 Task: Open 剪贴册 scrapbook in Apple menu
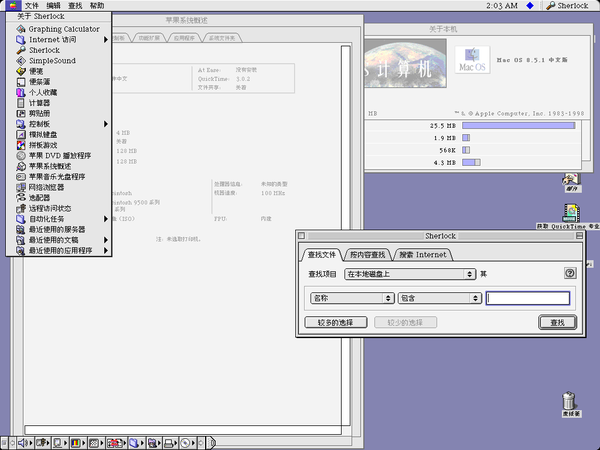click(59, 113)
